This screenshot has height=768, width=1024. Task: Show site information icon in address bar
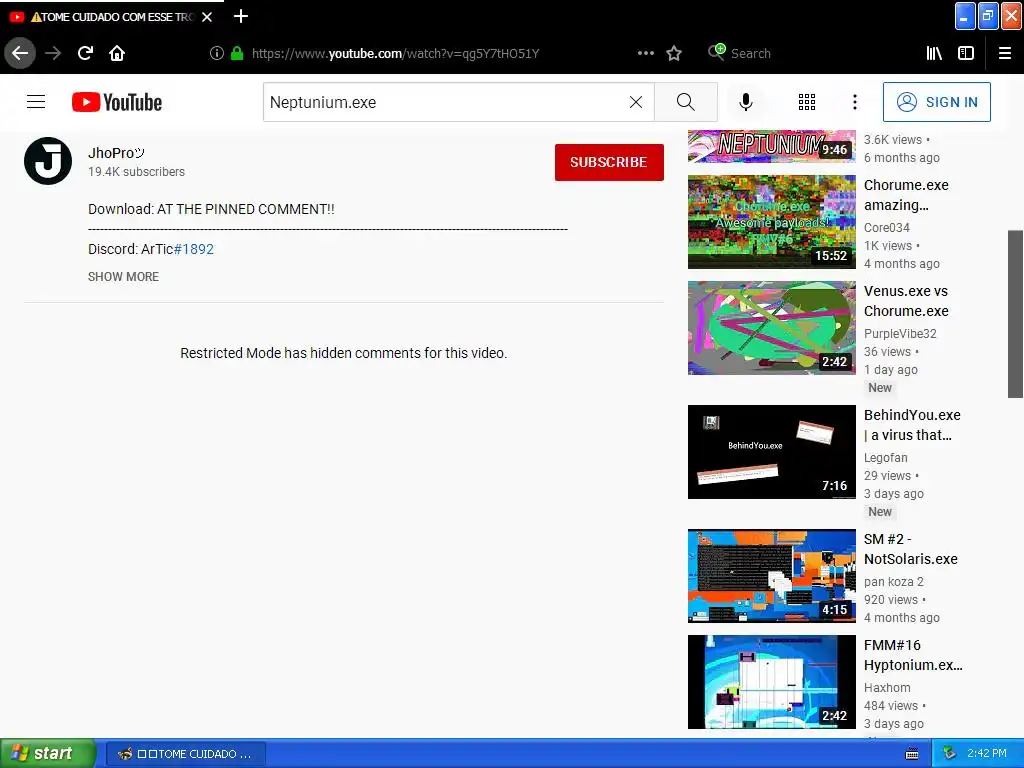pyautogui.click(x=217, y=53)
